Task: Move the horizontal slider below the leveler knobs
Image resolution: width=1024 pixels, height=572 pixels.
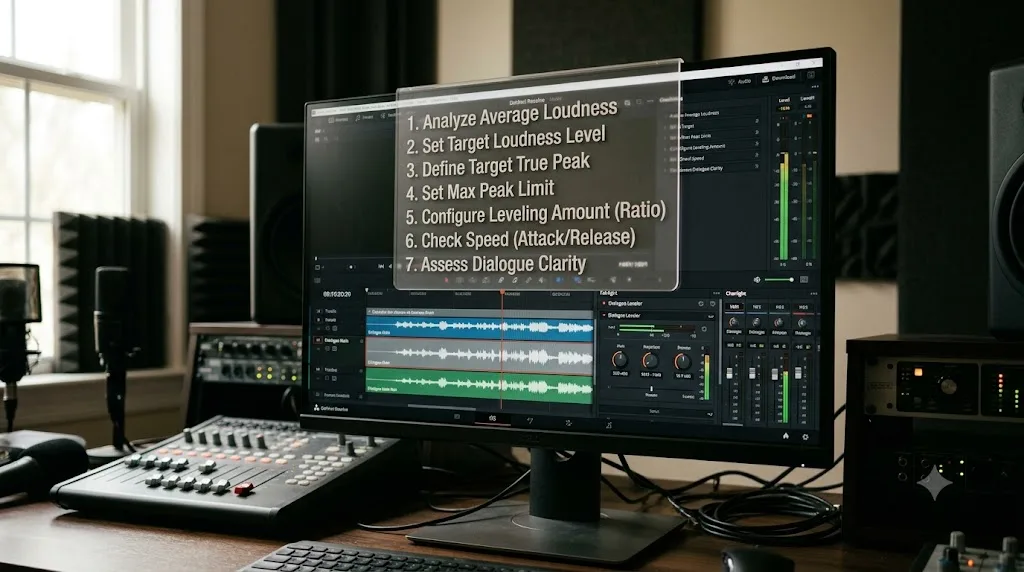Action: 652,389
